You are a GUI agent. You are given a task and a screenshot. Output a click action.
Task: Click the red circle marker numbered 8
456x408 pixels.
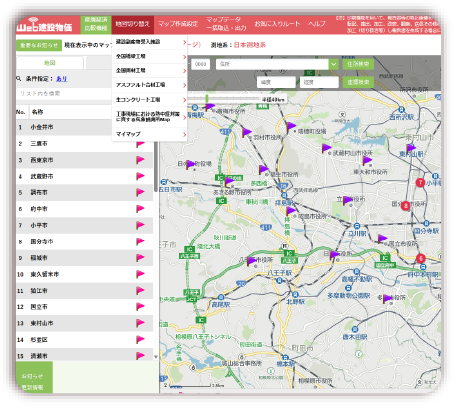click(x=405, y=206)
